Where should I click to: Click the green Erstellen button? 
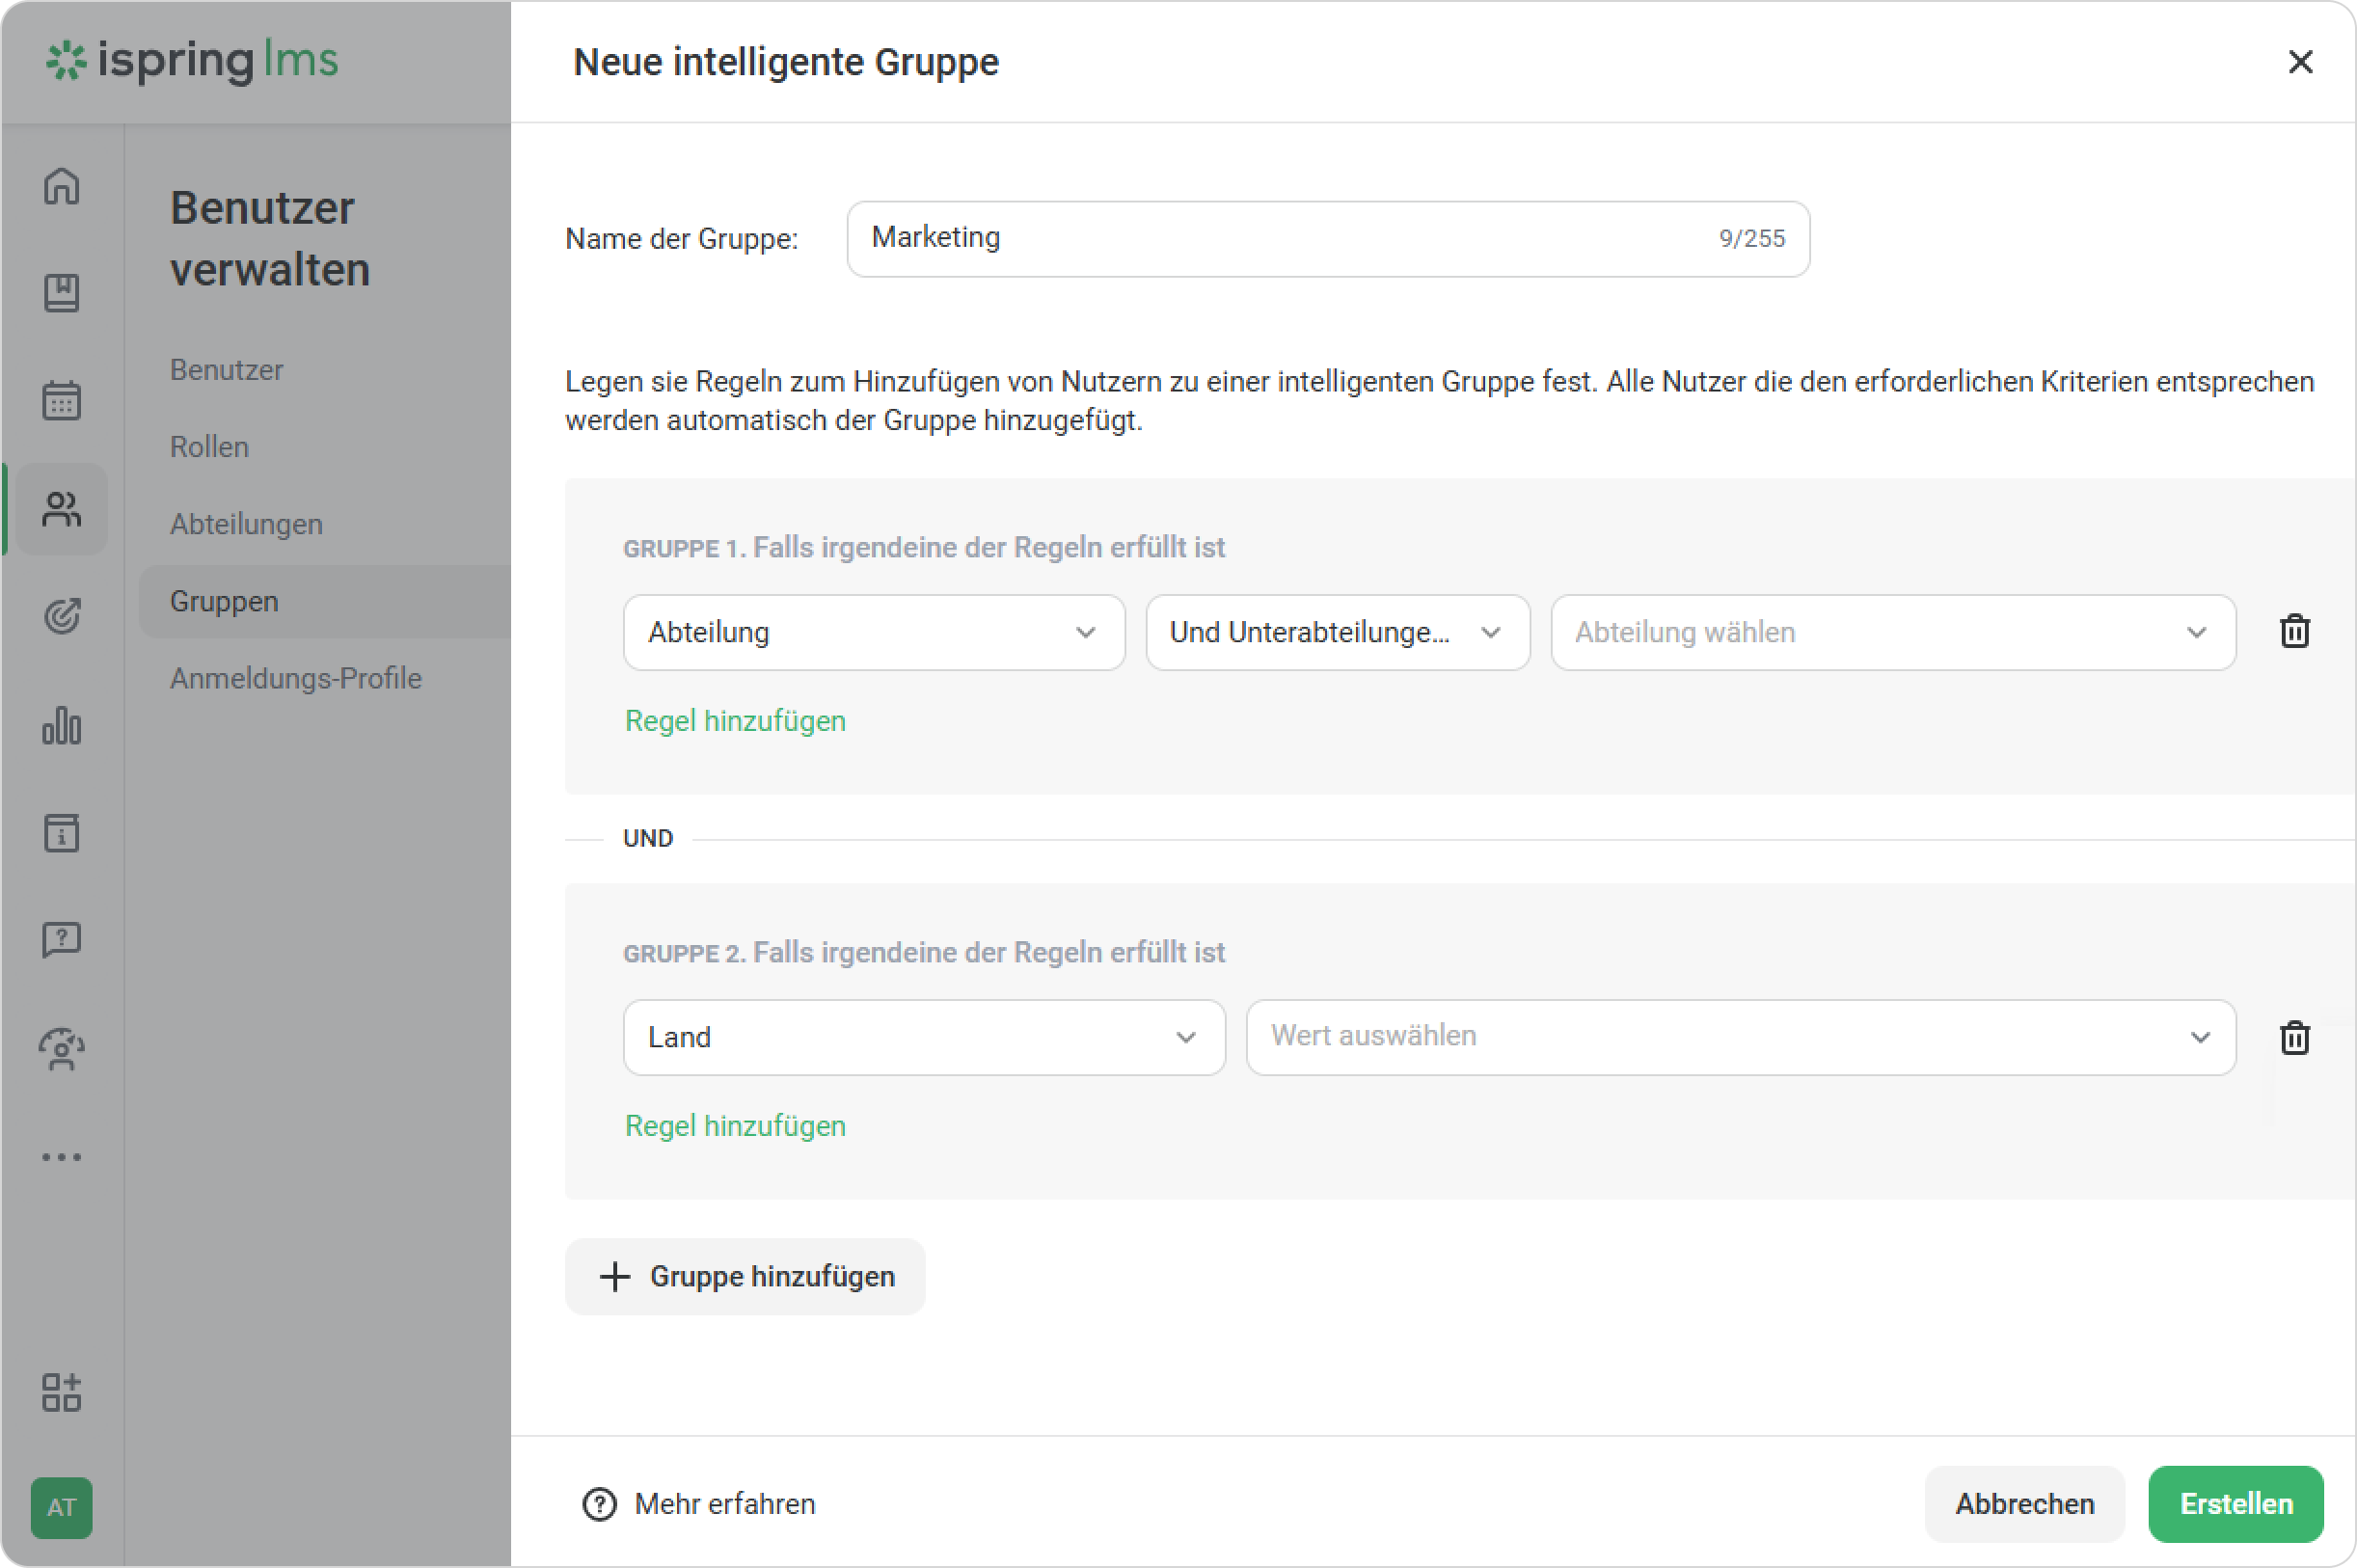(x=2235, y=1503)
